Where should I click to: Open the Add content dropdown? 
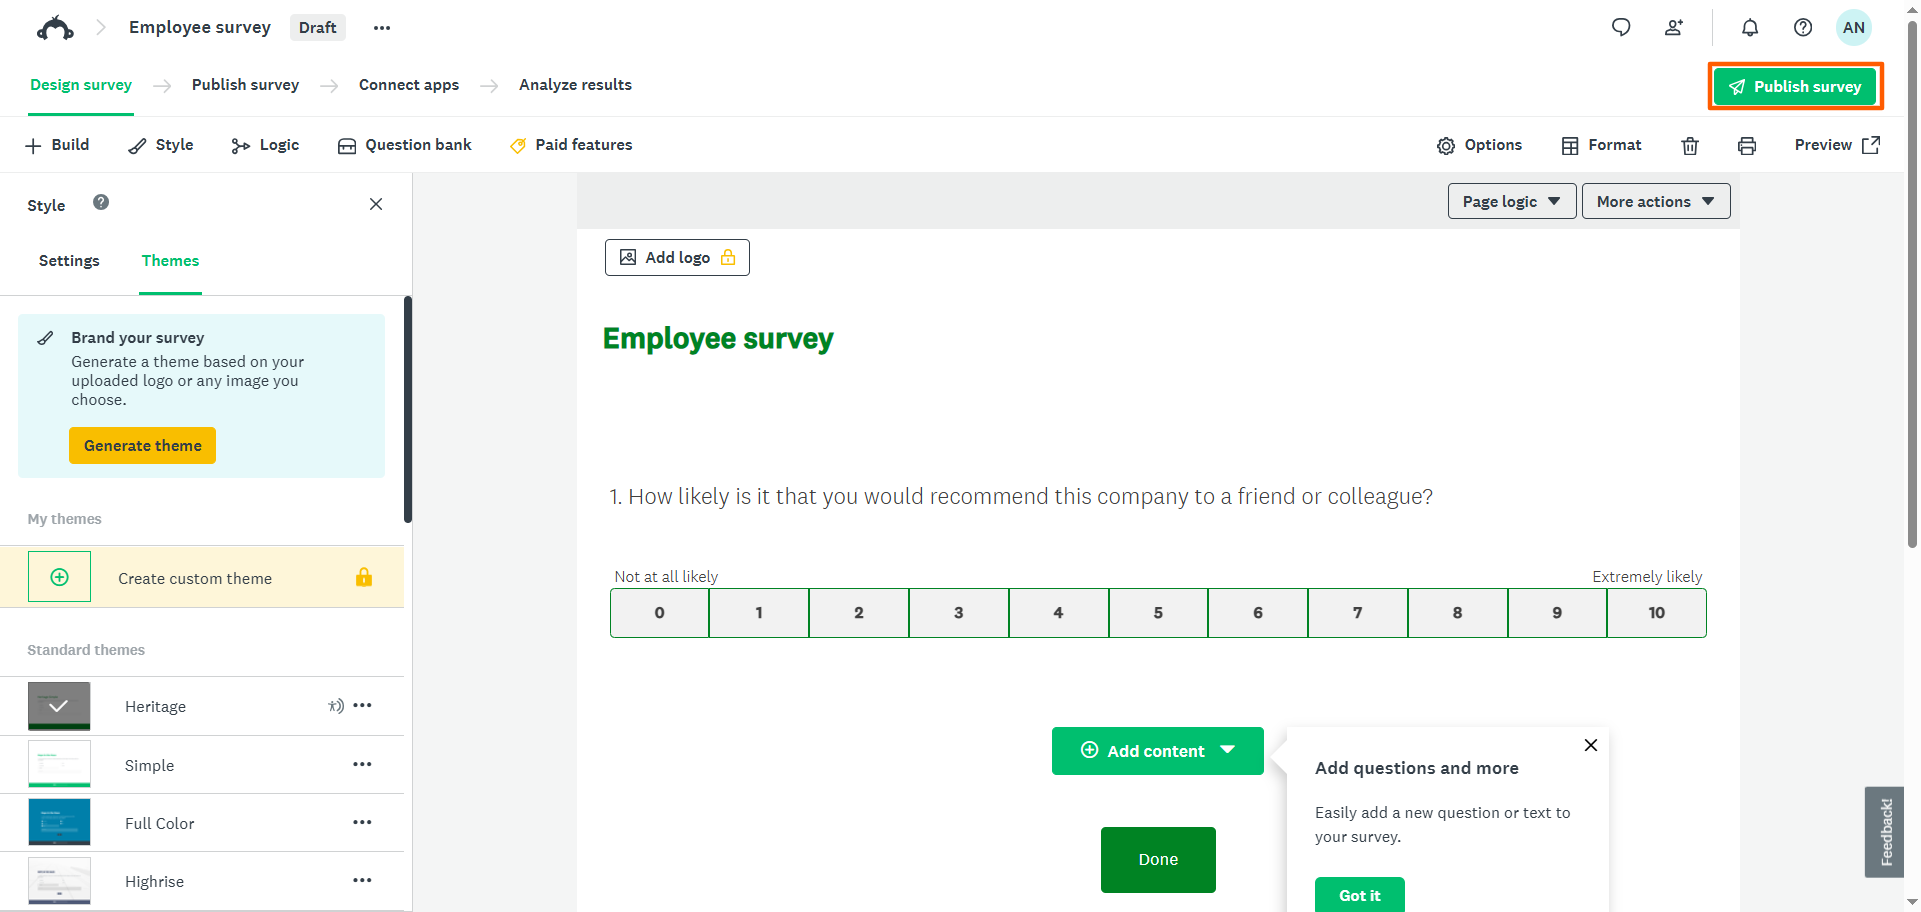pos(1158,751)
